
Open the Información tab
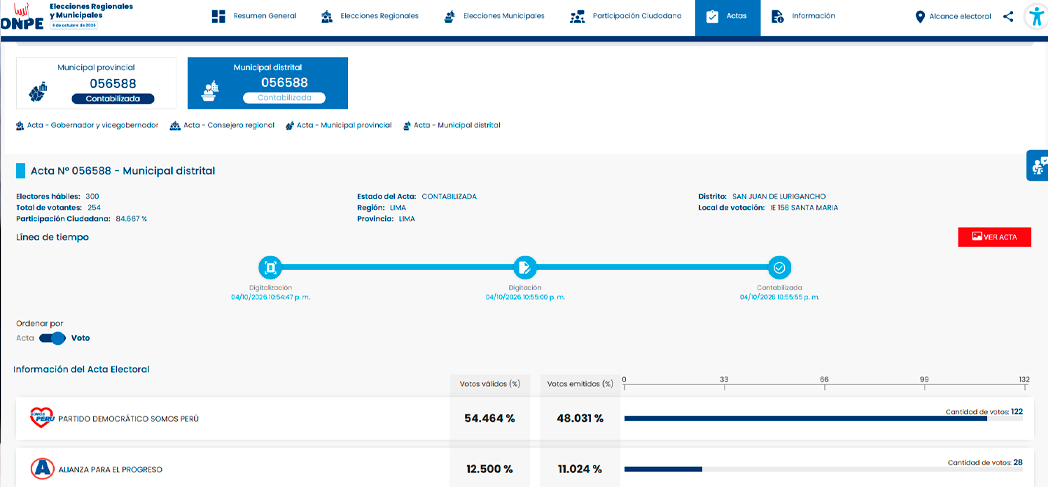pos(803,16)
